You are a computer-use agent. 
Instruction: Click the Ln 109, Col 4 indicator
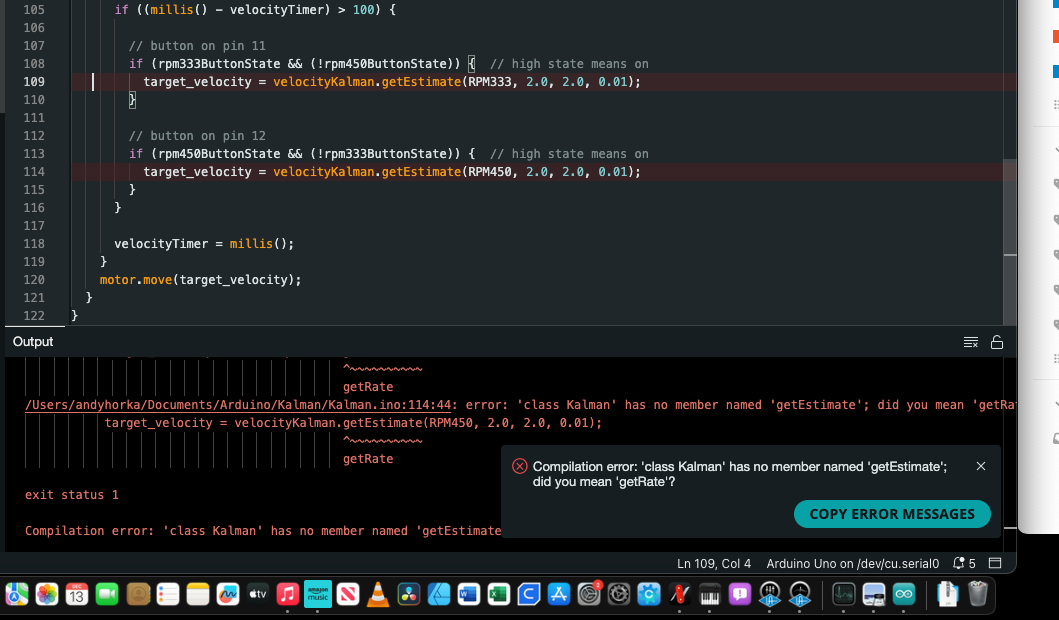(713, 564)
